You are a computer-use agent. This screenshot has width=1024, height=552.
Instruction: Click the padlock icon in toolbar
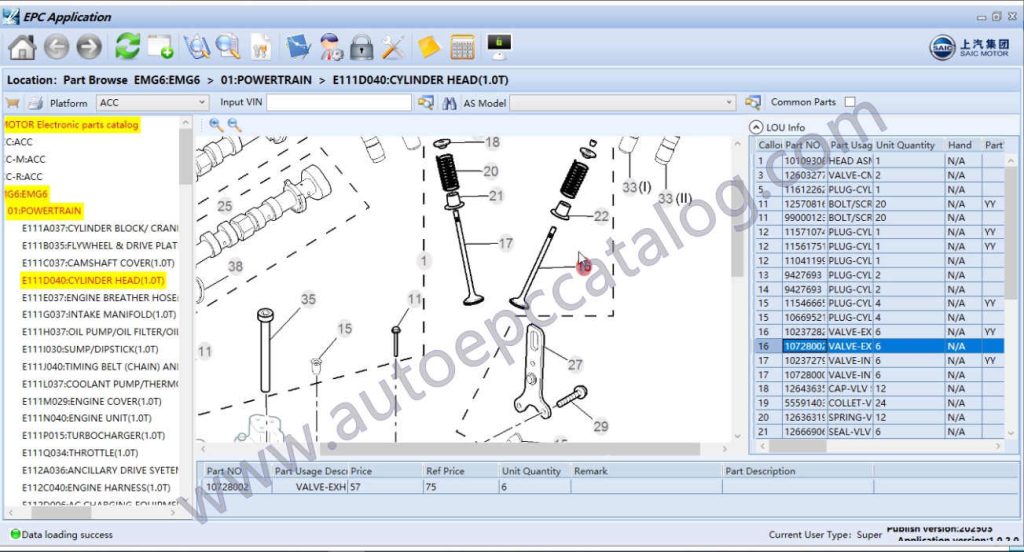(361, 47)
